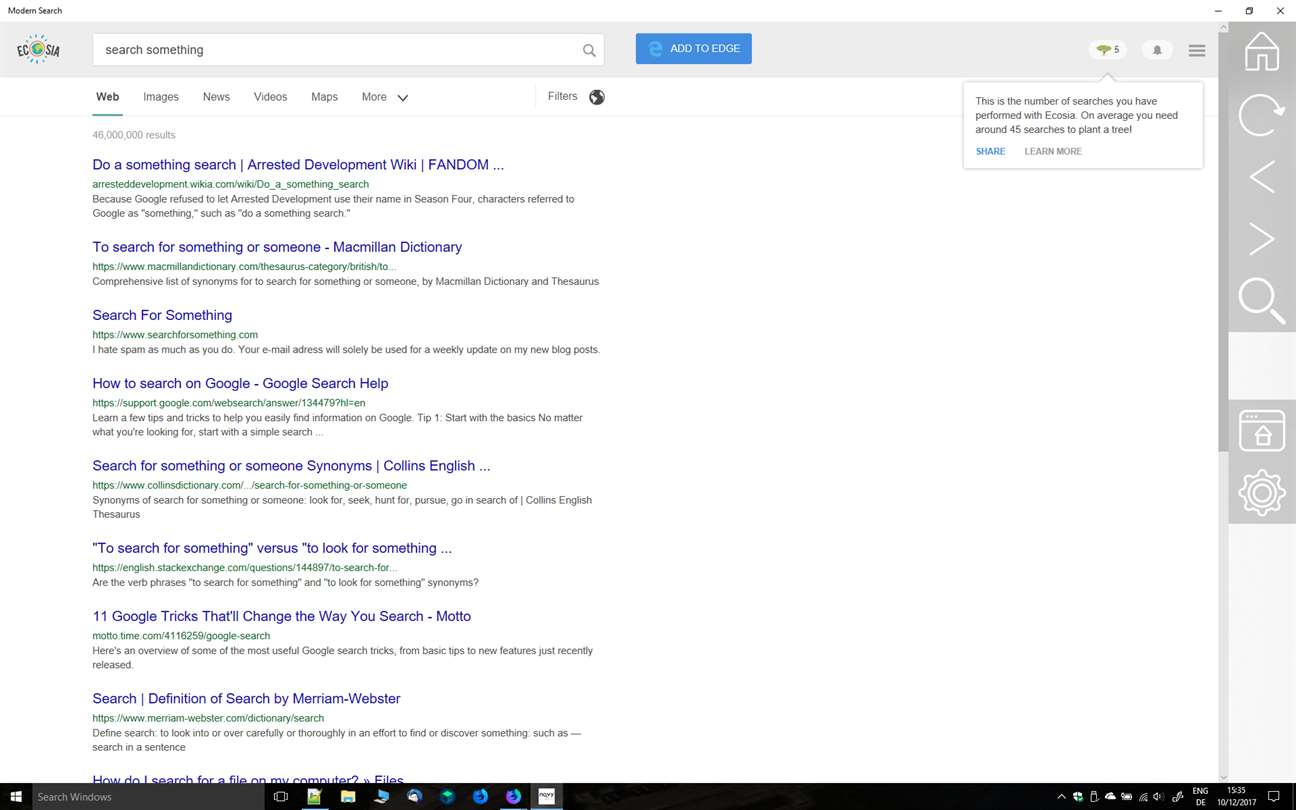Click the globe icon next to Filters
The width and height of the screenshot is (1296, 810).
(x=597, y=97)
